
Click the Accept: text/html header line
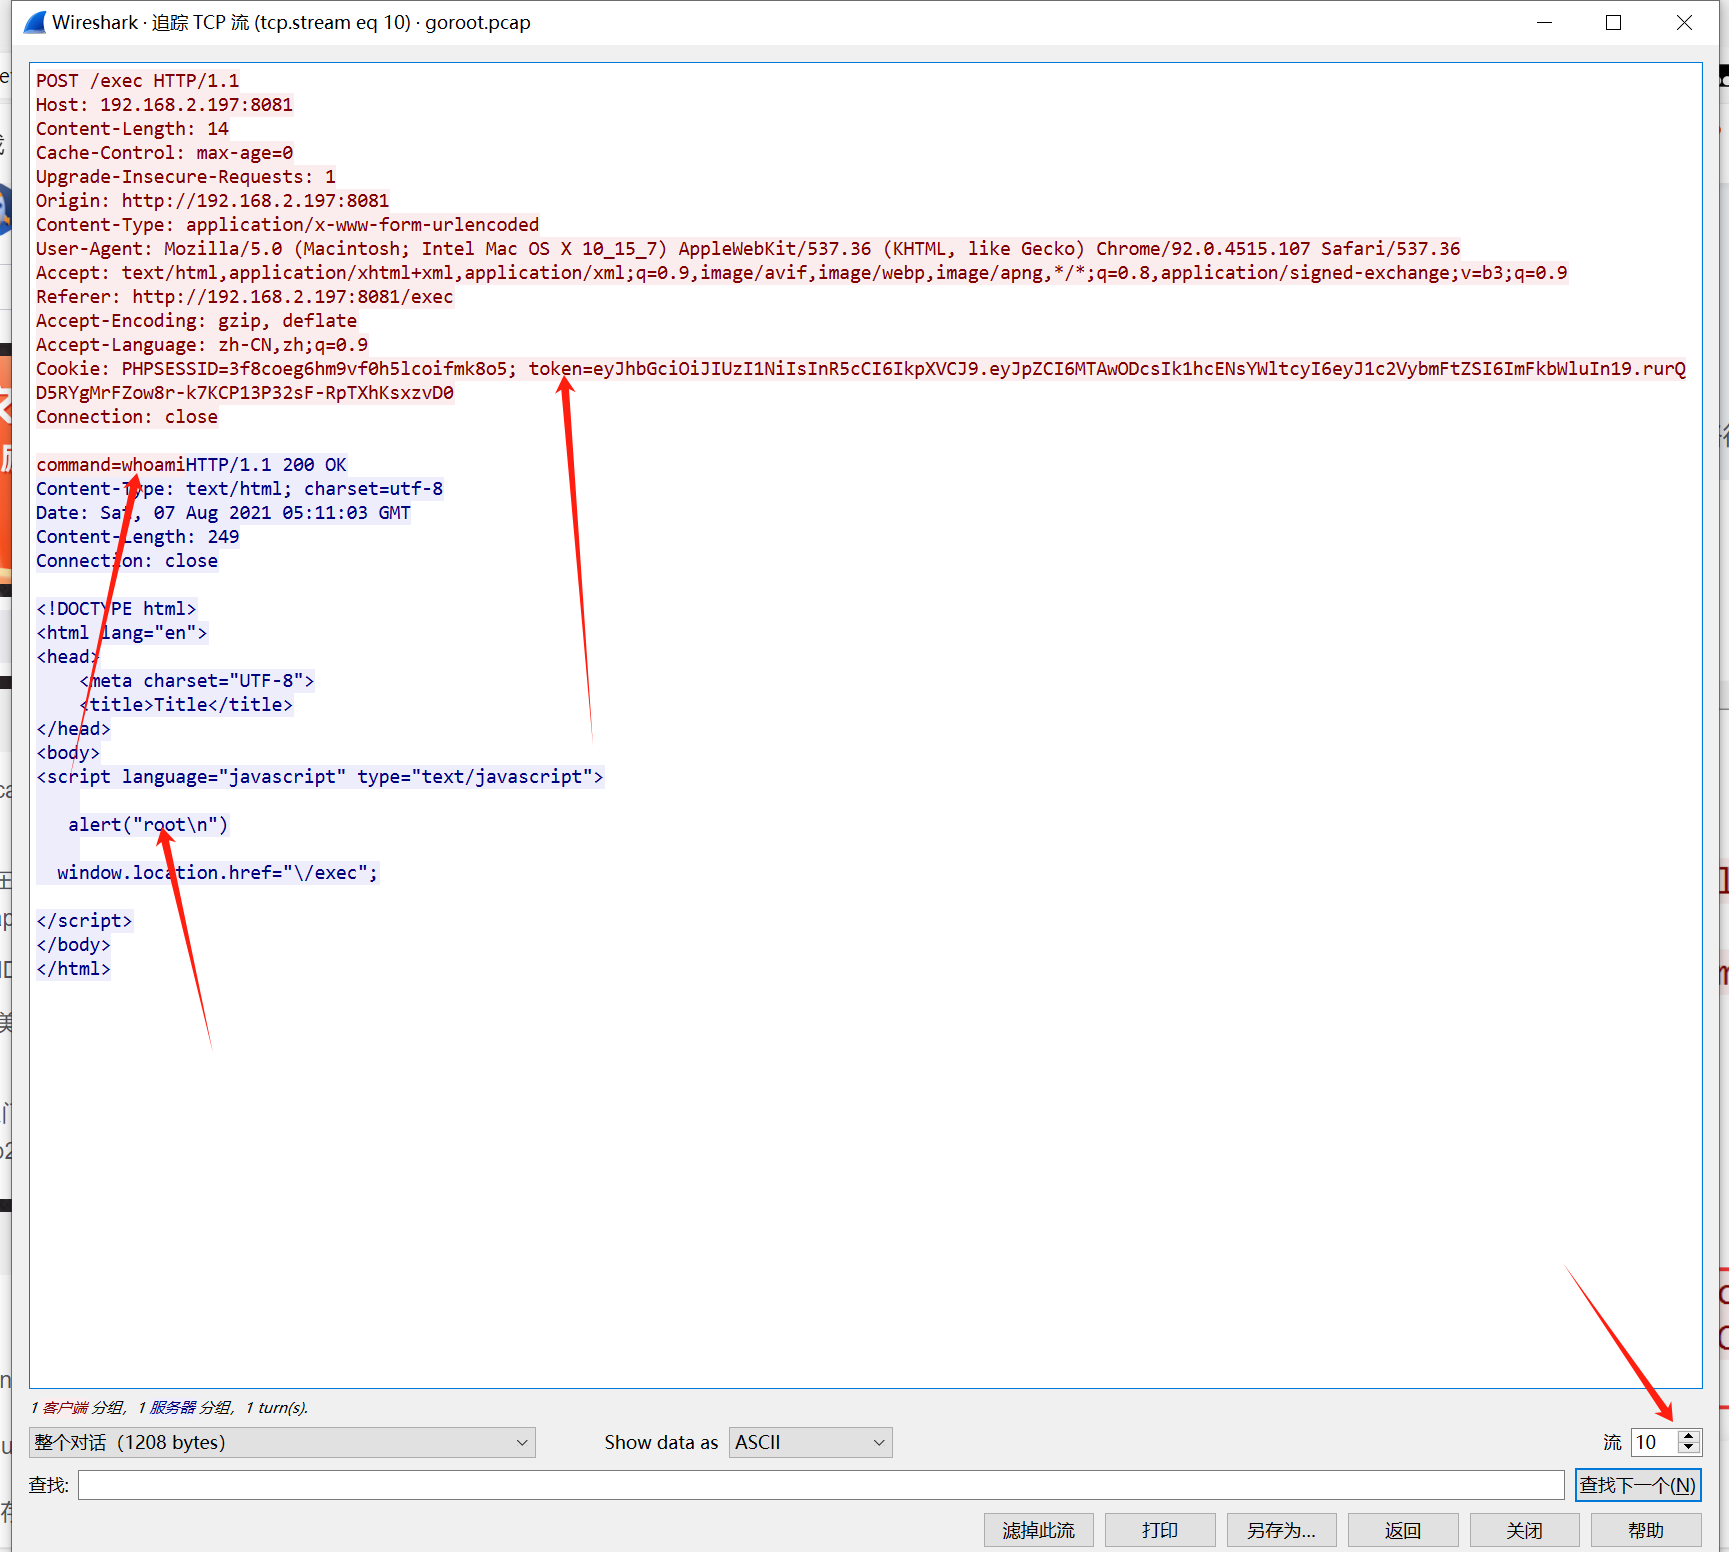tap(802, 273)
